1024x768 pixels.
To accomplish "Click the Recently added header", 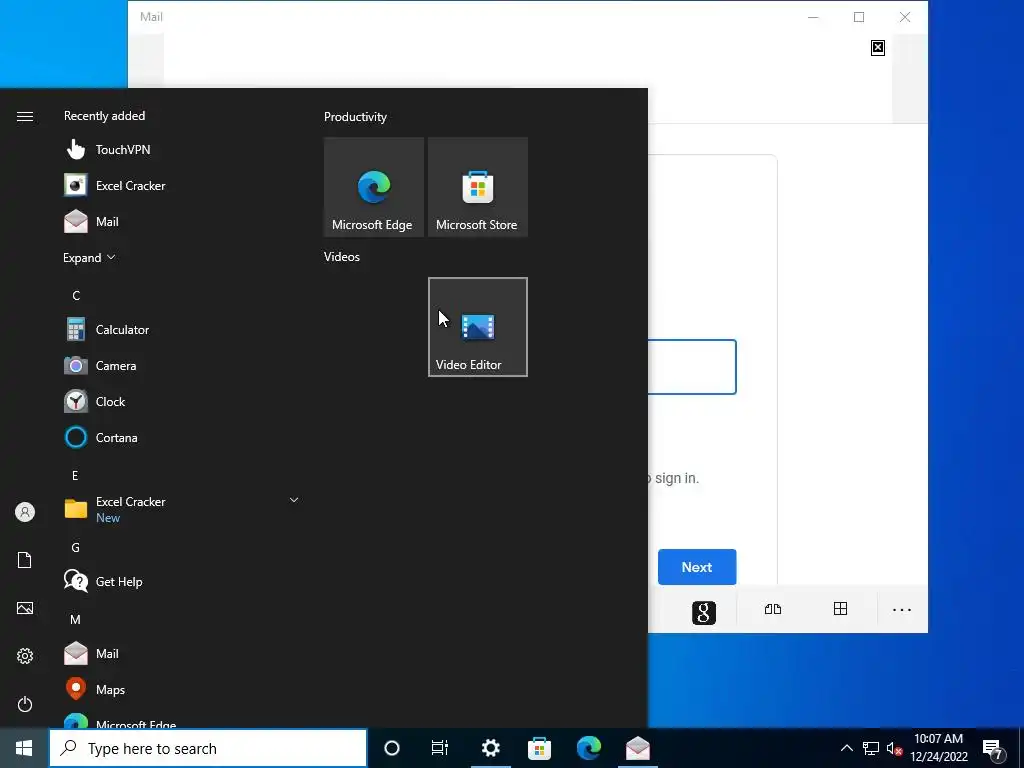I will point(104,116).
